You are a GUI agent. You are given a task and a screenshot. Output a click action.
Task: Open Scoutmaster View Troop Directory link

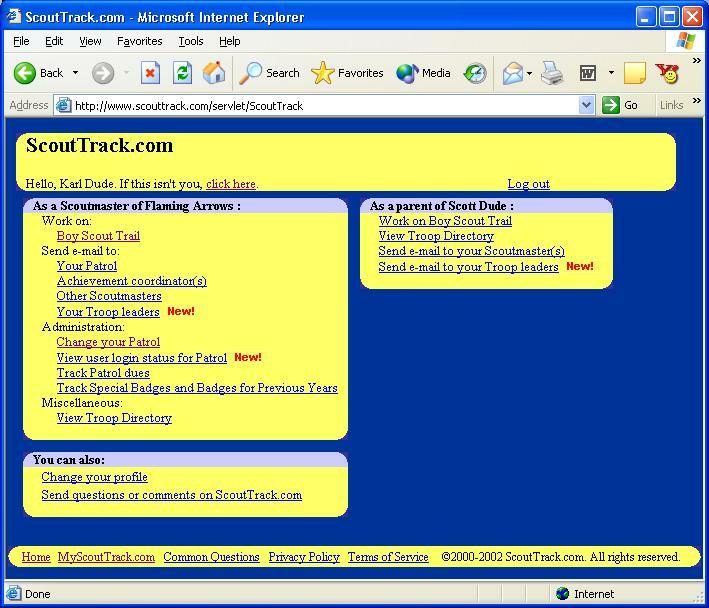114,418
